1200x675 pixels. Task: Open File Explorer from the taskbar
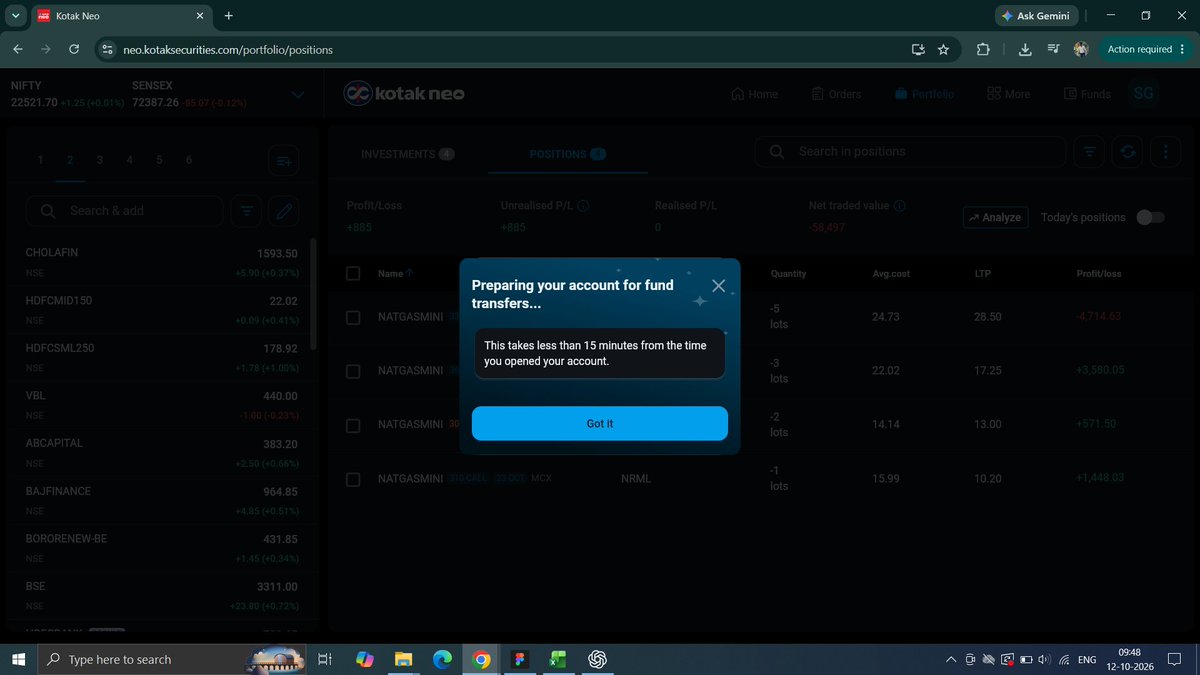pos(403,659)
